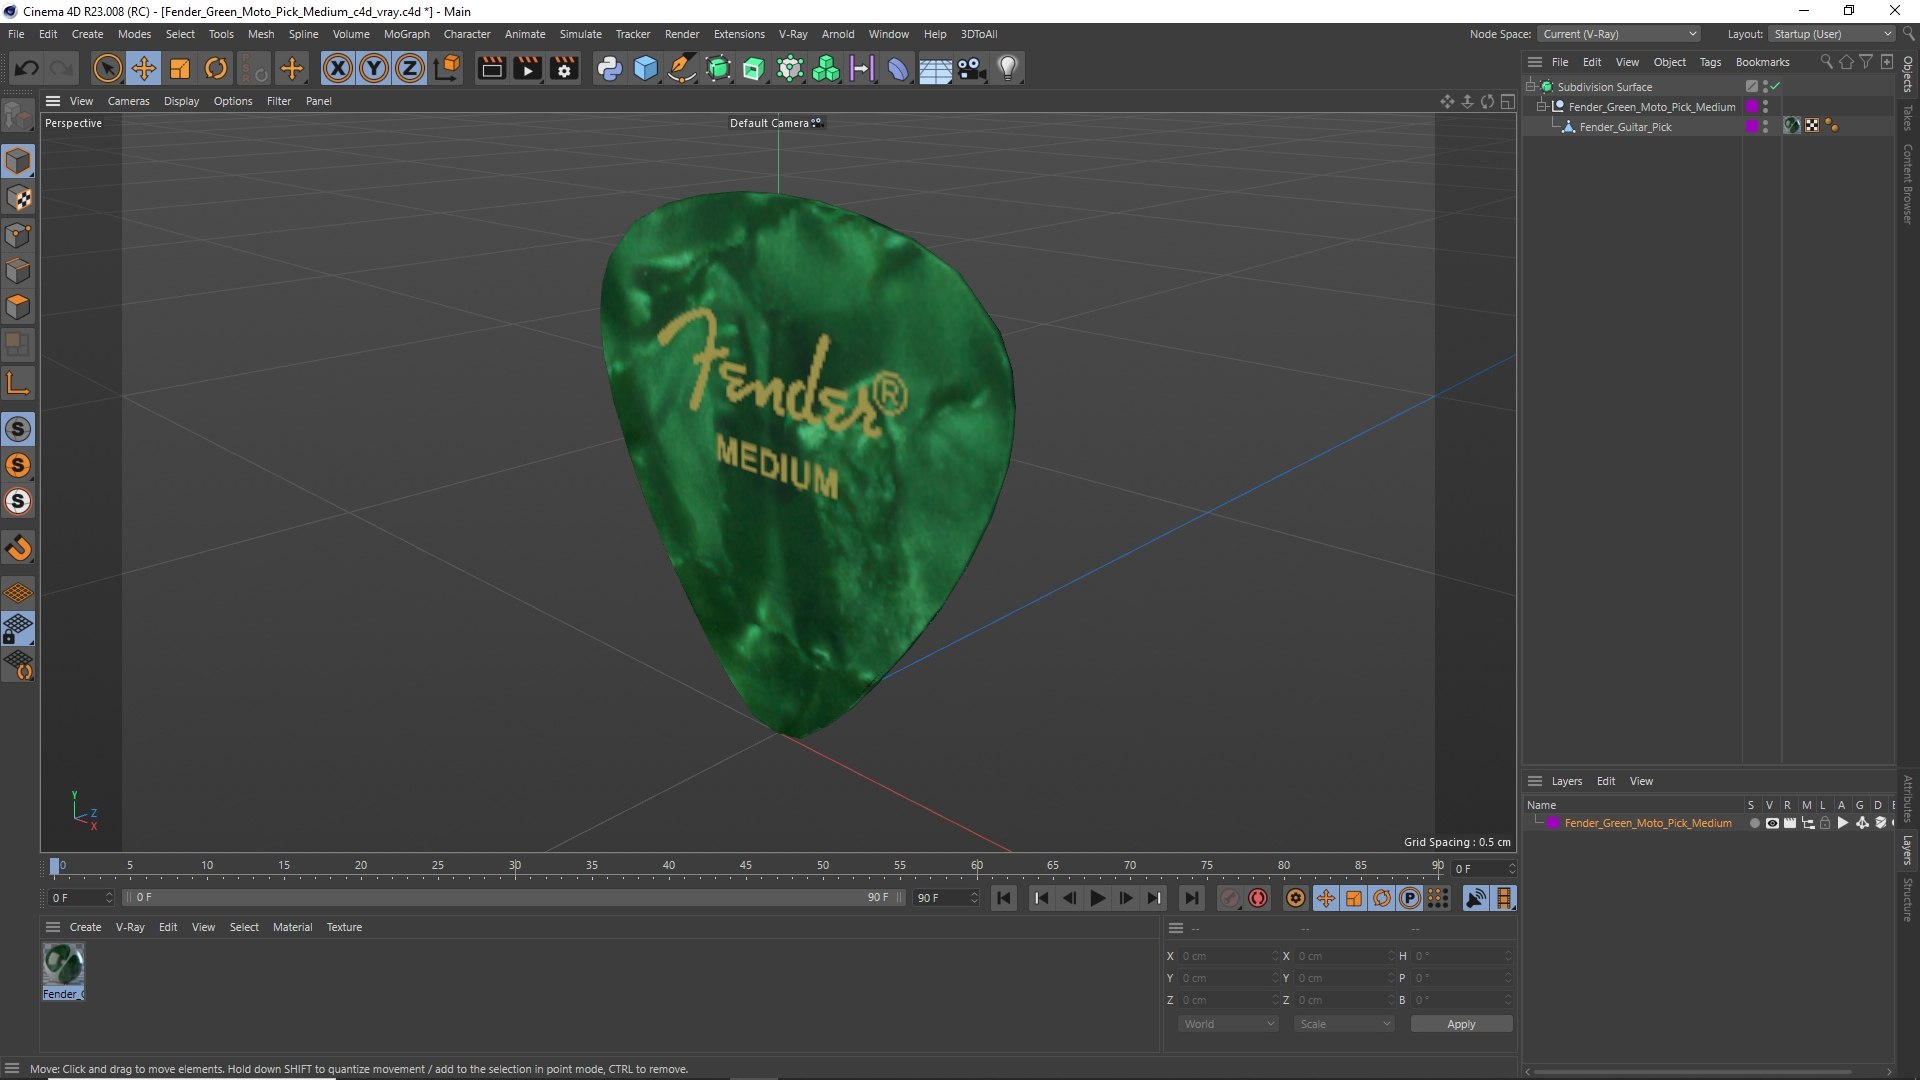Viewport: 1920px width, 1080px height.
Task: Toggle layer visibility eye for Fender_Green_Moto_Pick_Medium
Action: click(x=1772, y=823)
